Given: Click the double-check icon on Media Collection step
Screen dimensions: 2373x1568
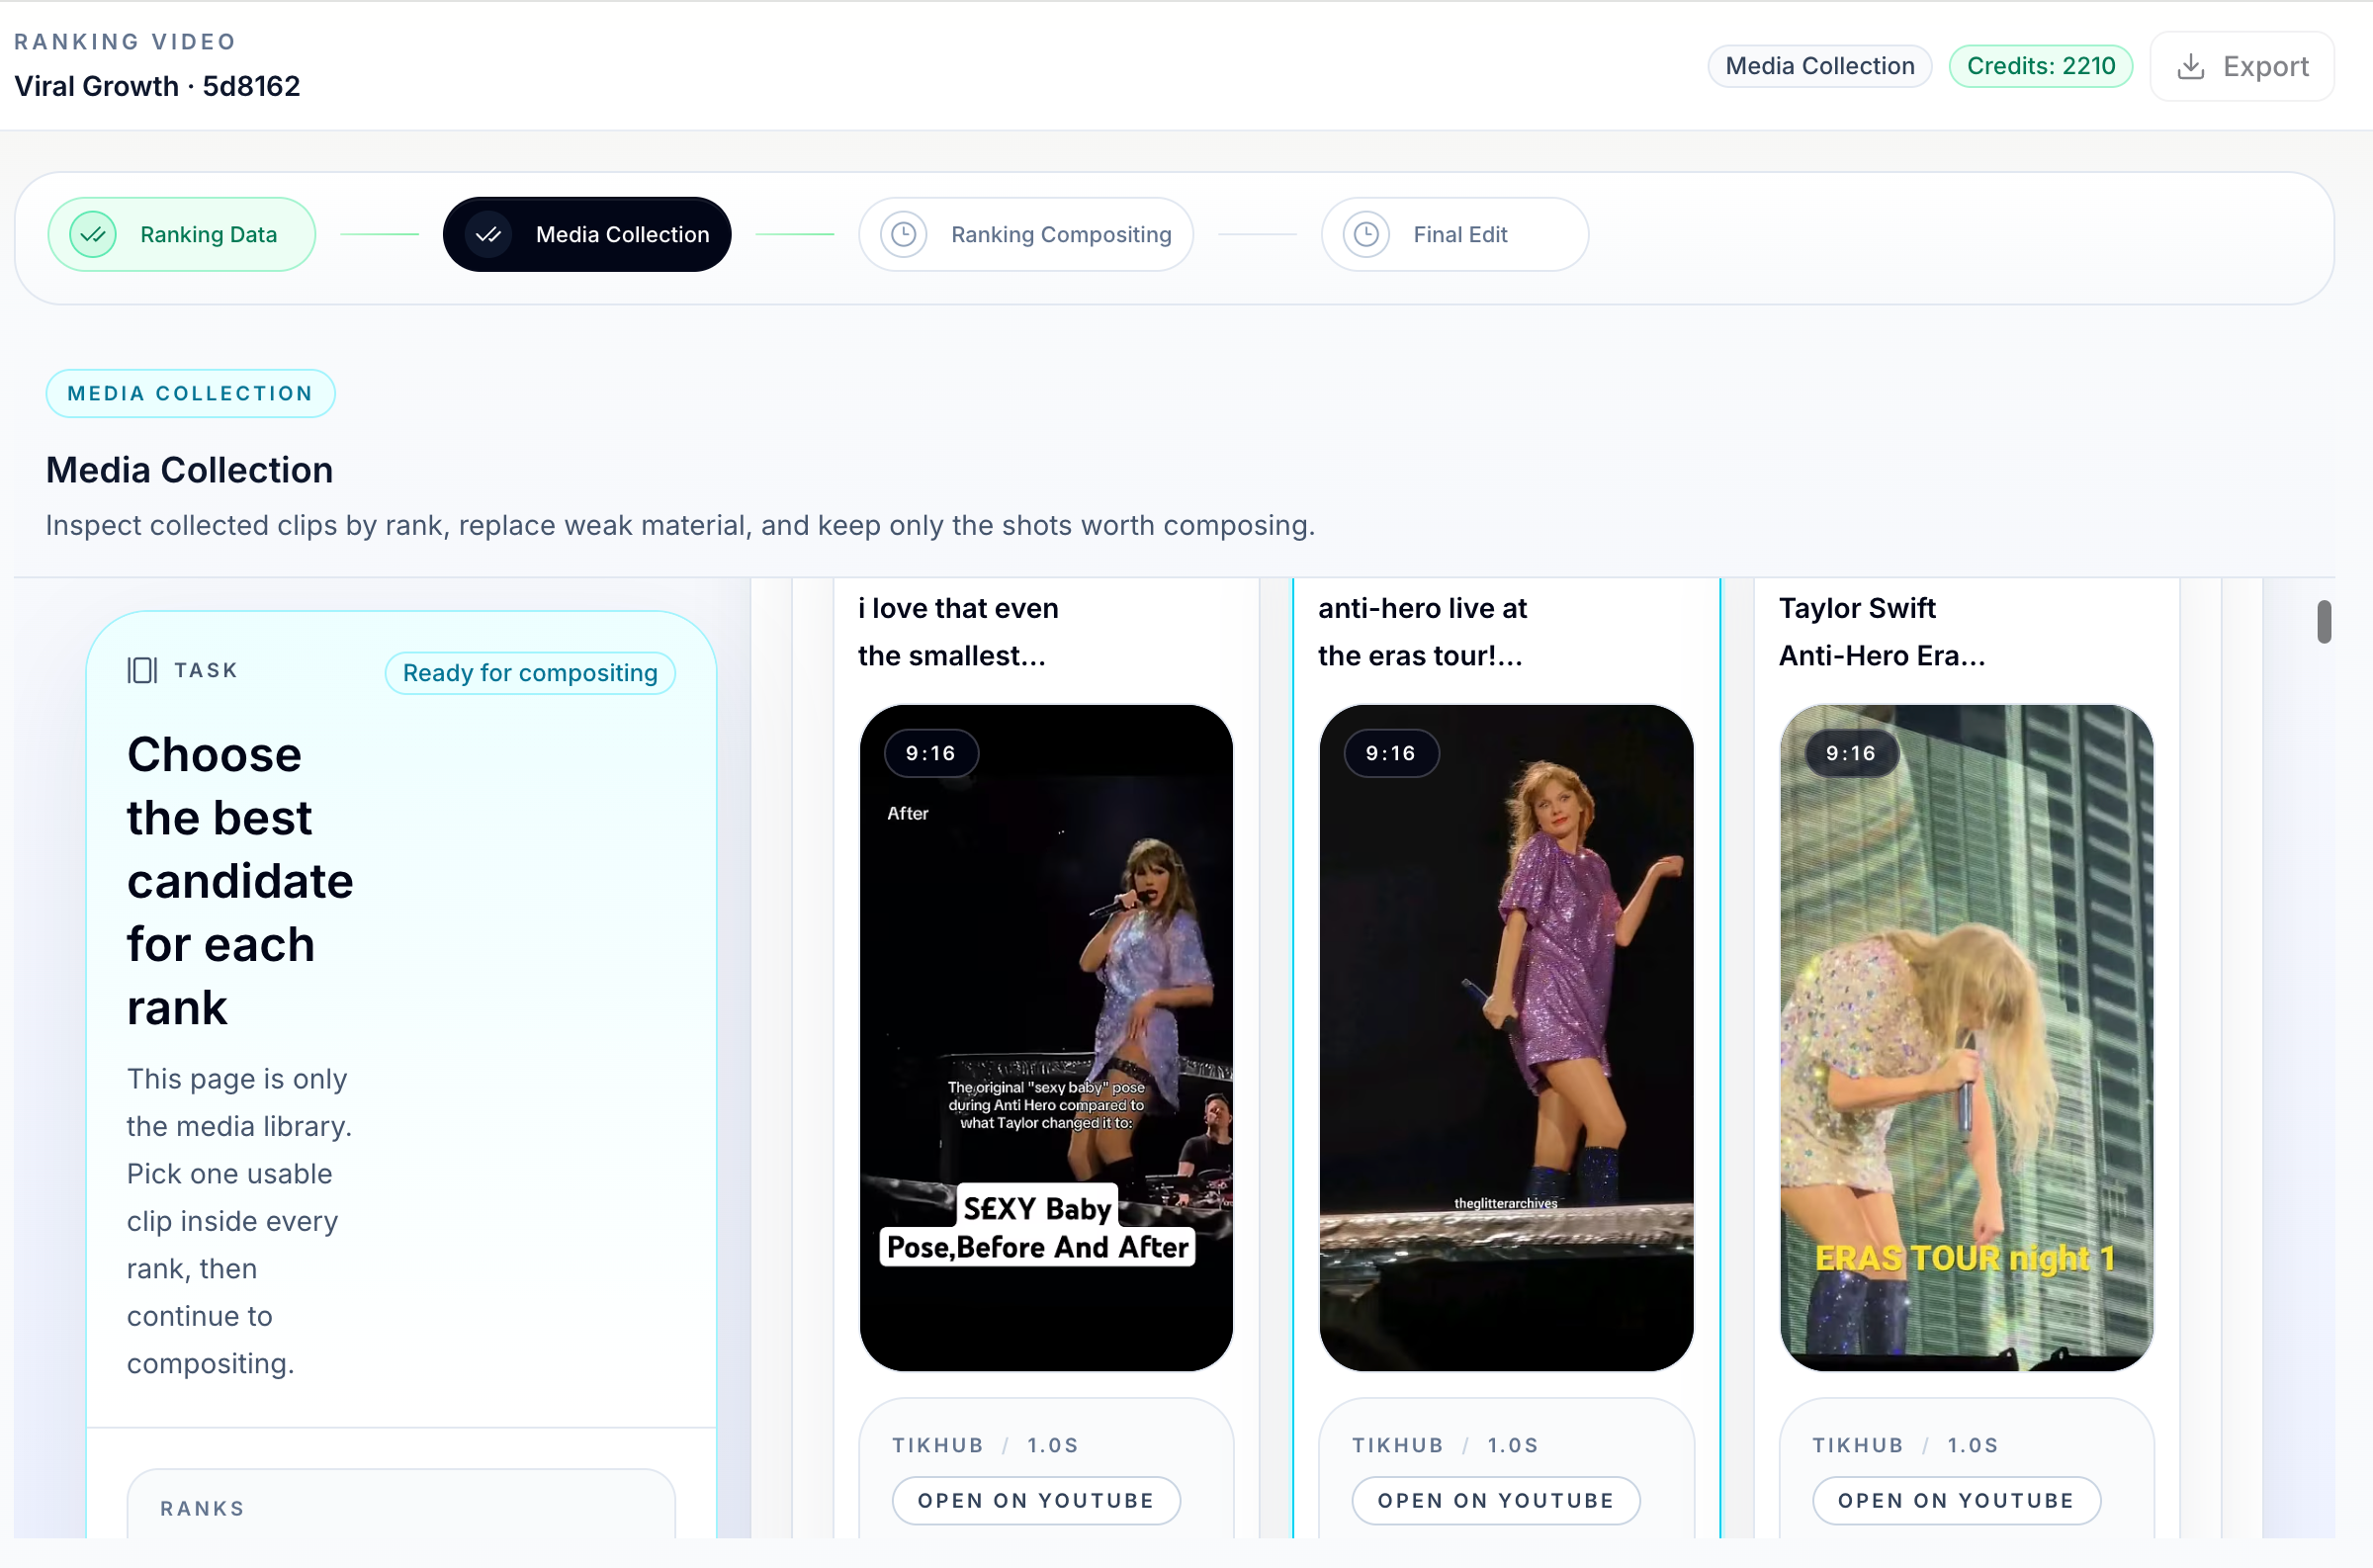Looking at the screenshot, I should (x=488, y=234).
